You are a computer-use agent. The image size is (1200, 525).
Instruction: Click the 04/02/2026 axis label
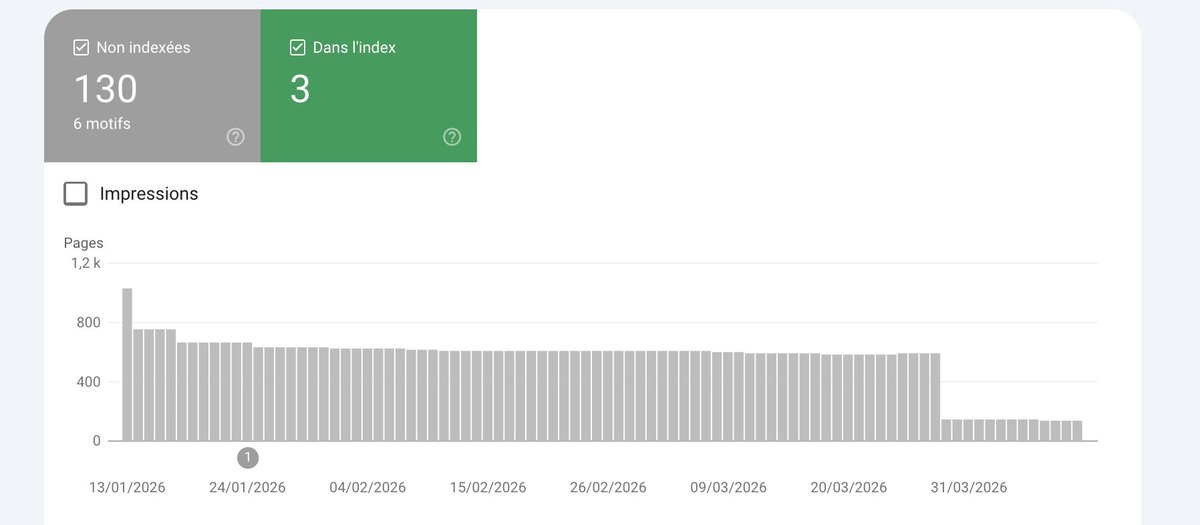[368, 488]
